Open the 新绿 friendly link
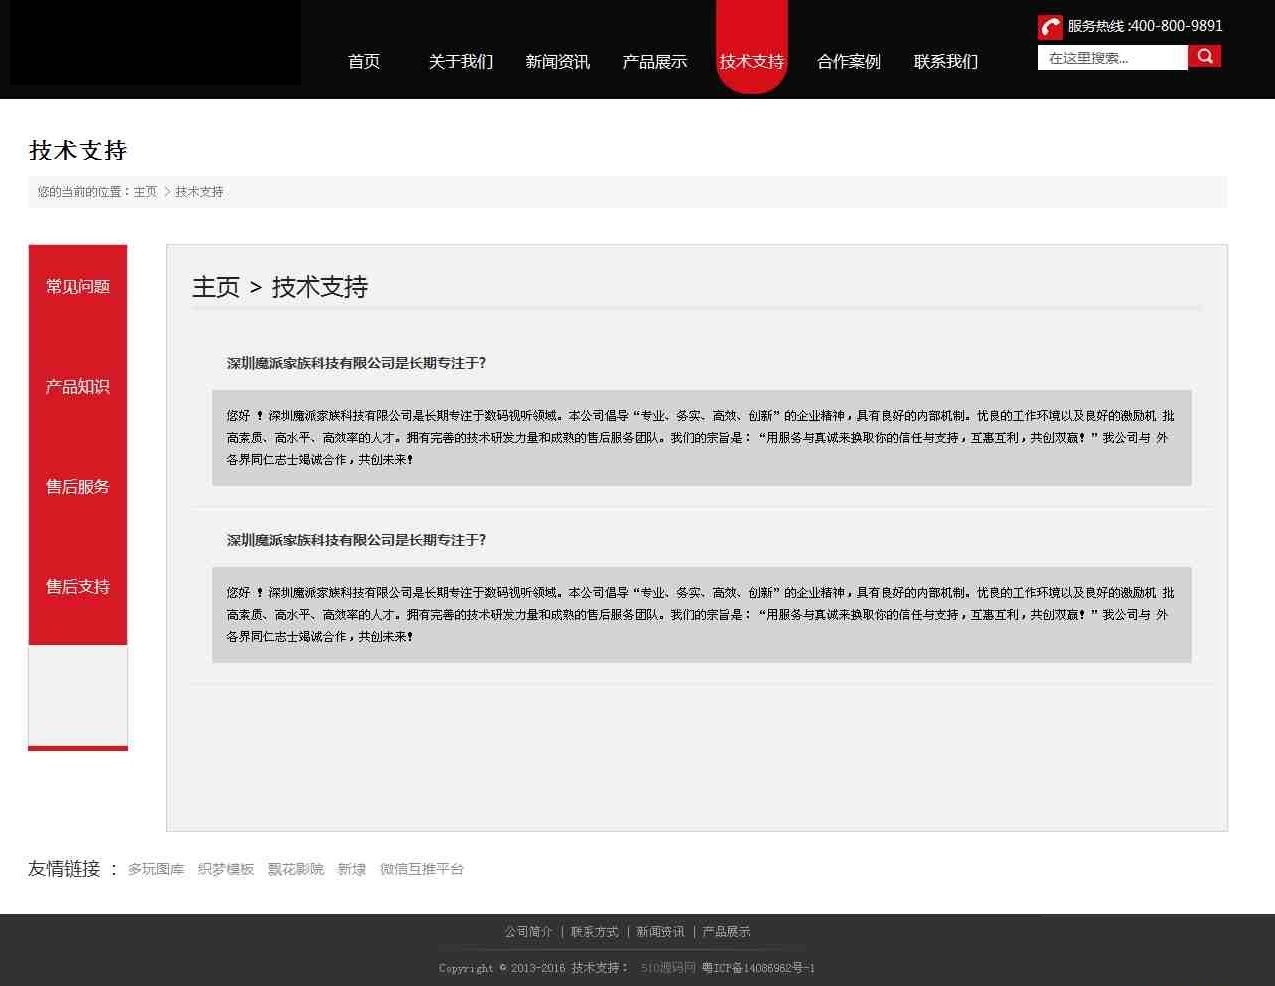 click(x=352, y=870)
